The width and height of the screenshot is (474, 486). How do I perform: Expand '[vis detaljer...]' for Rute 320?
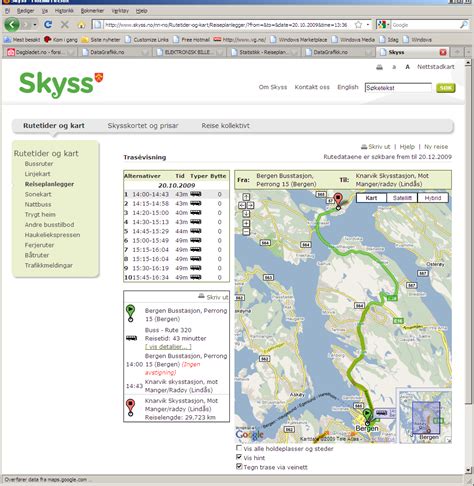[168, 347]
